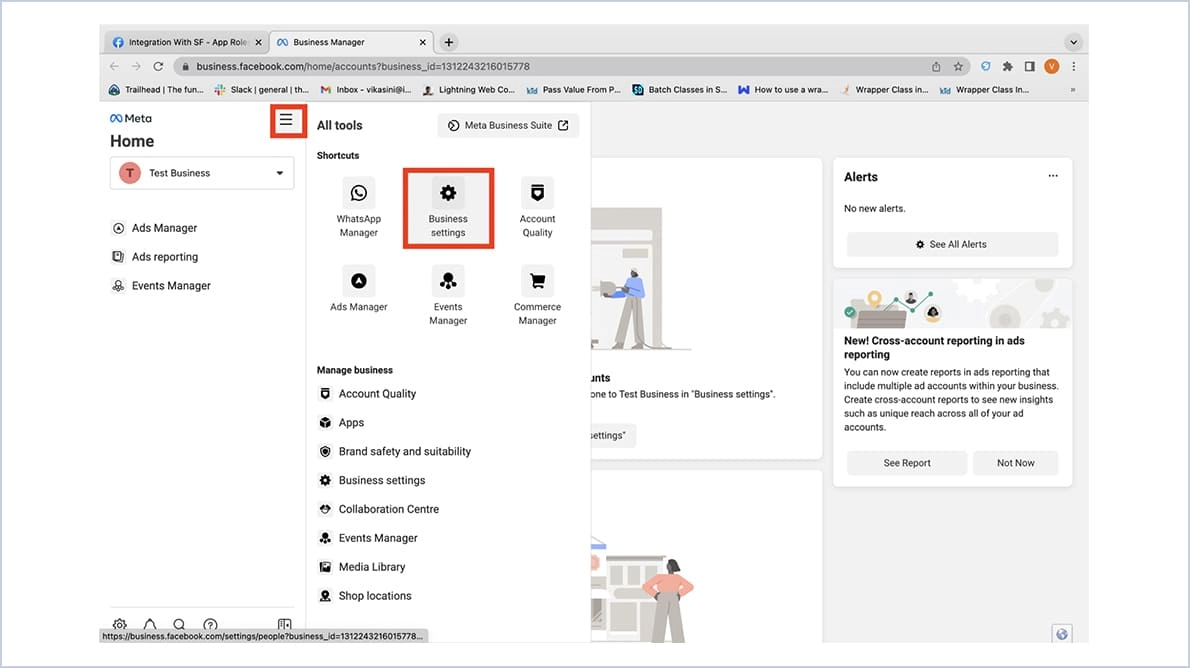Open the Trailhead bookmark
Viewport: 1190px width, 668px height.
(156, 90)
